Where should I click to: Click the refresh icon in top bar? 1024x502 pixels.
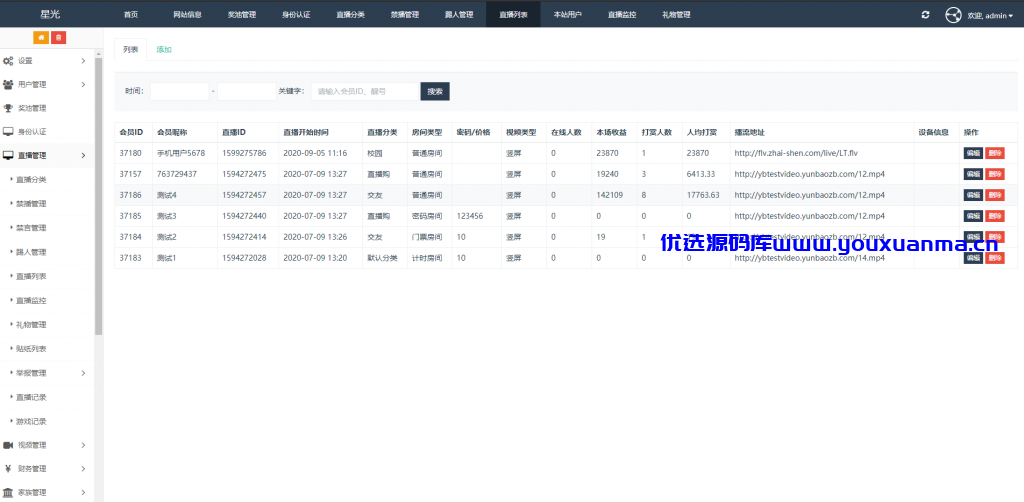tap(925, 14)
